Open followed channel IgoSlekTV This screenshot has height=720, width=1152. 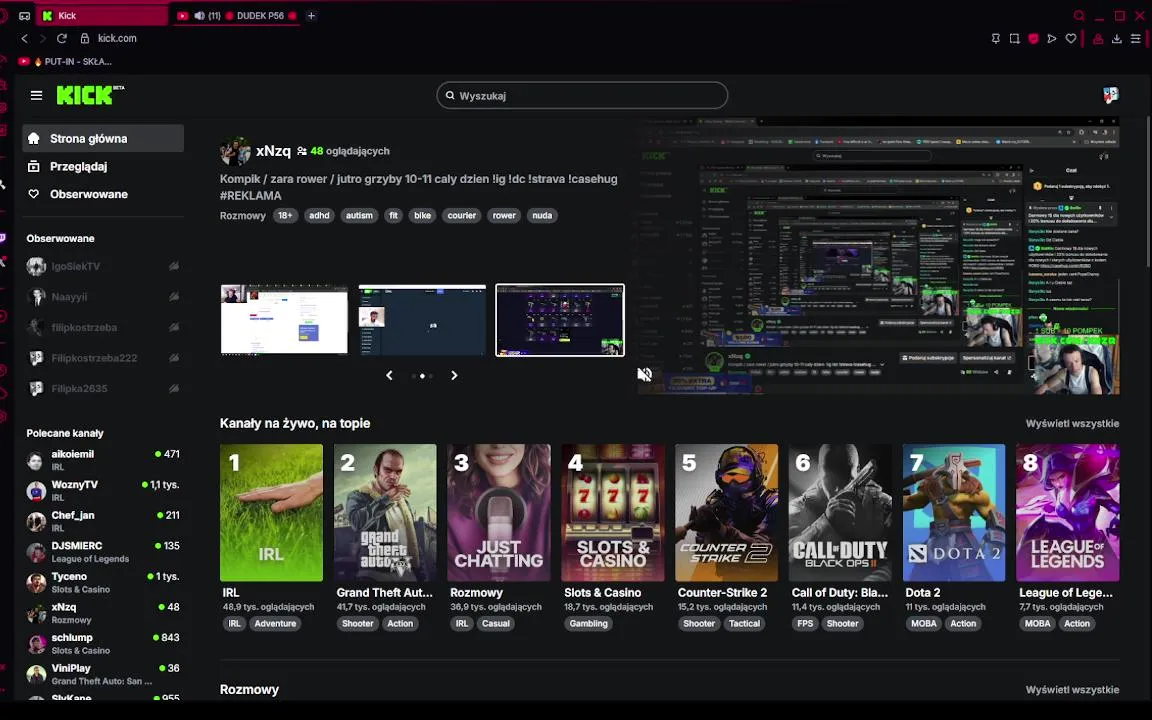[103, 266]
